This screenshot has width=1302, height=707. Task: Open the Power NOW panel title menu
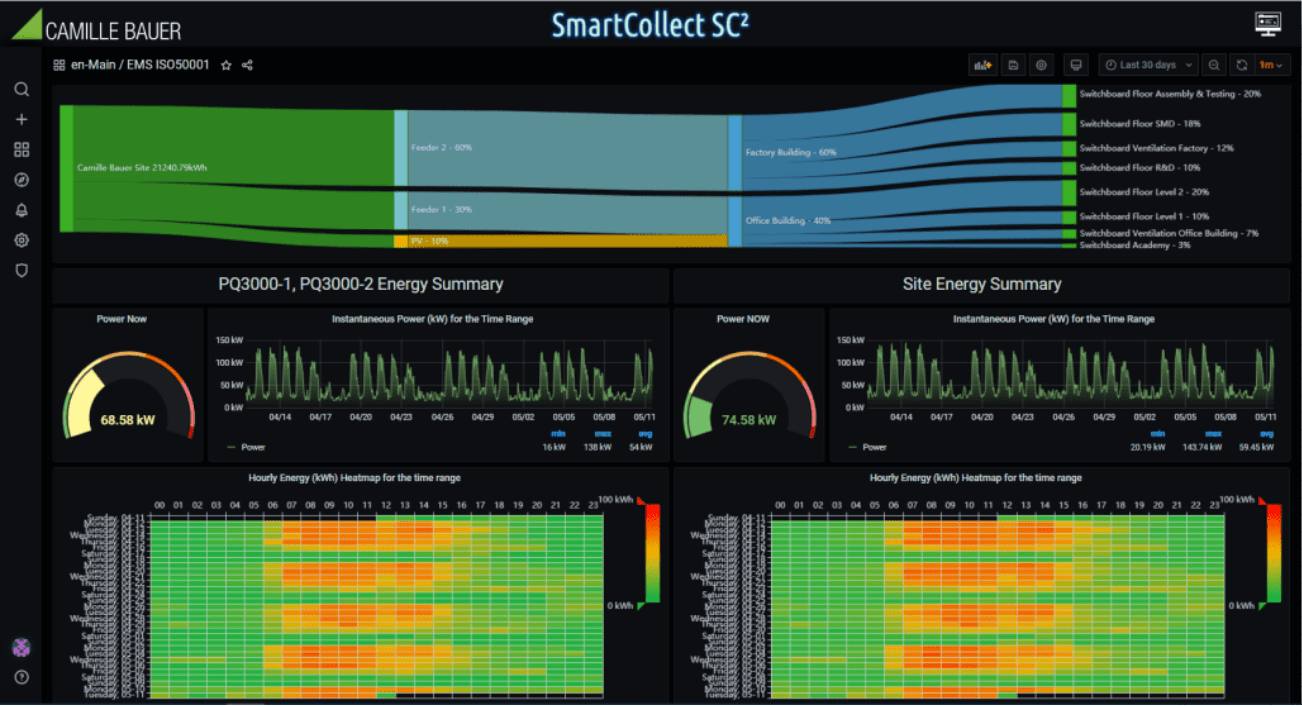(x=747, y=319)
